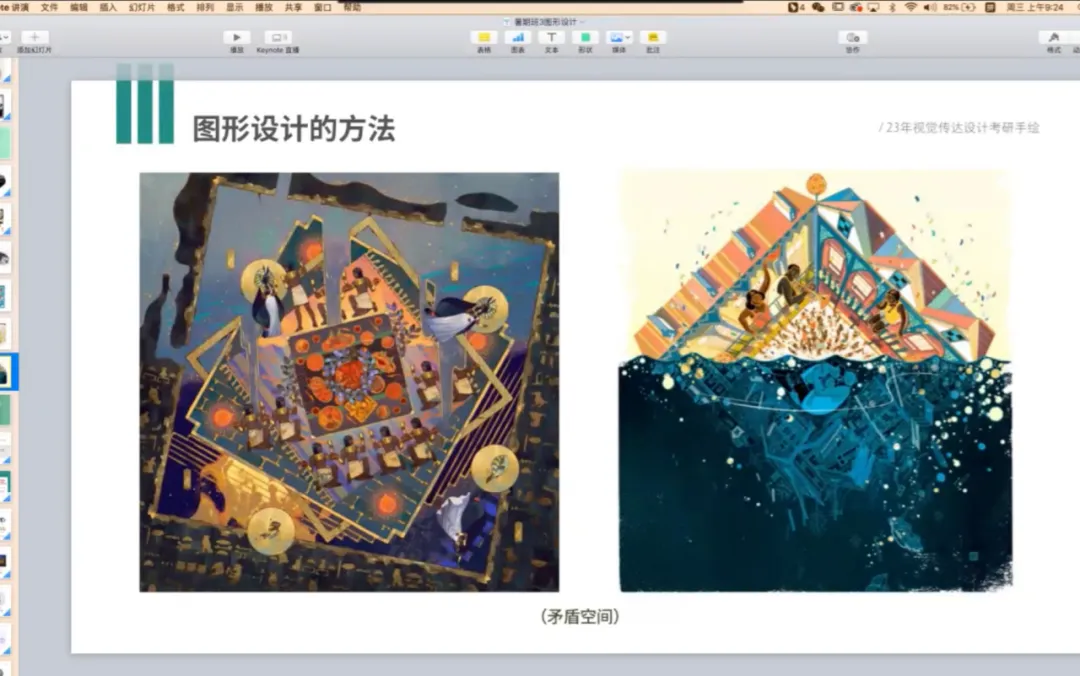Open the 帮助 (Help) menu
This screenshot has width=1080, height=676.
tap(352, 7)
